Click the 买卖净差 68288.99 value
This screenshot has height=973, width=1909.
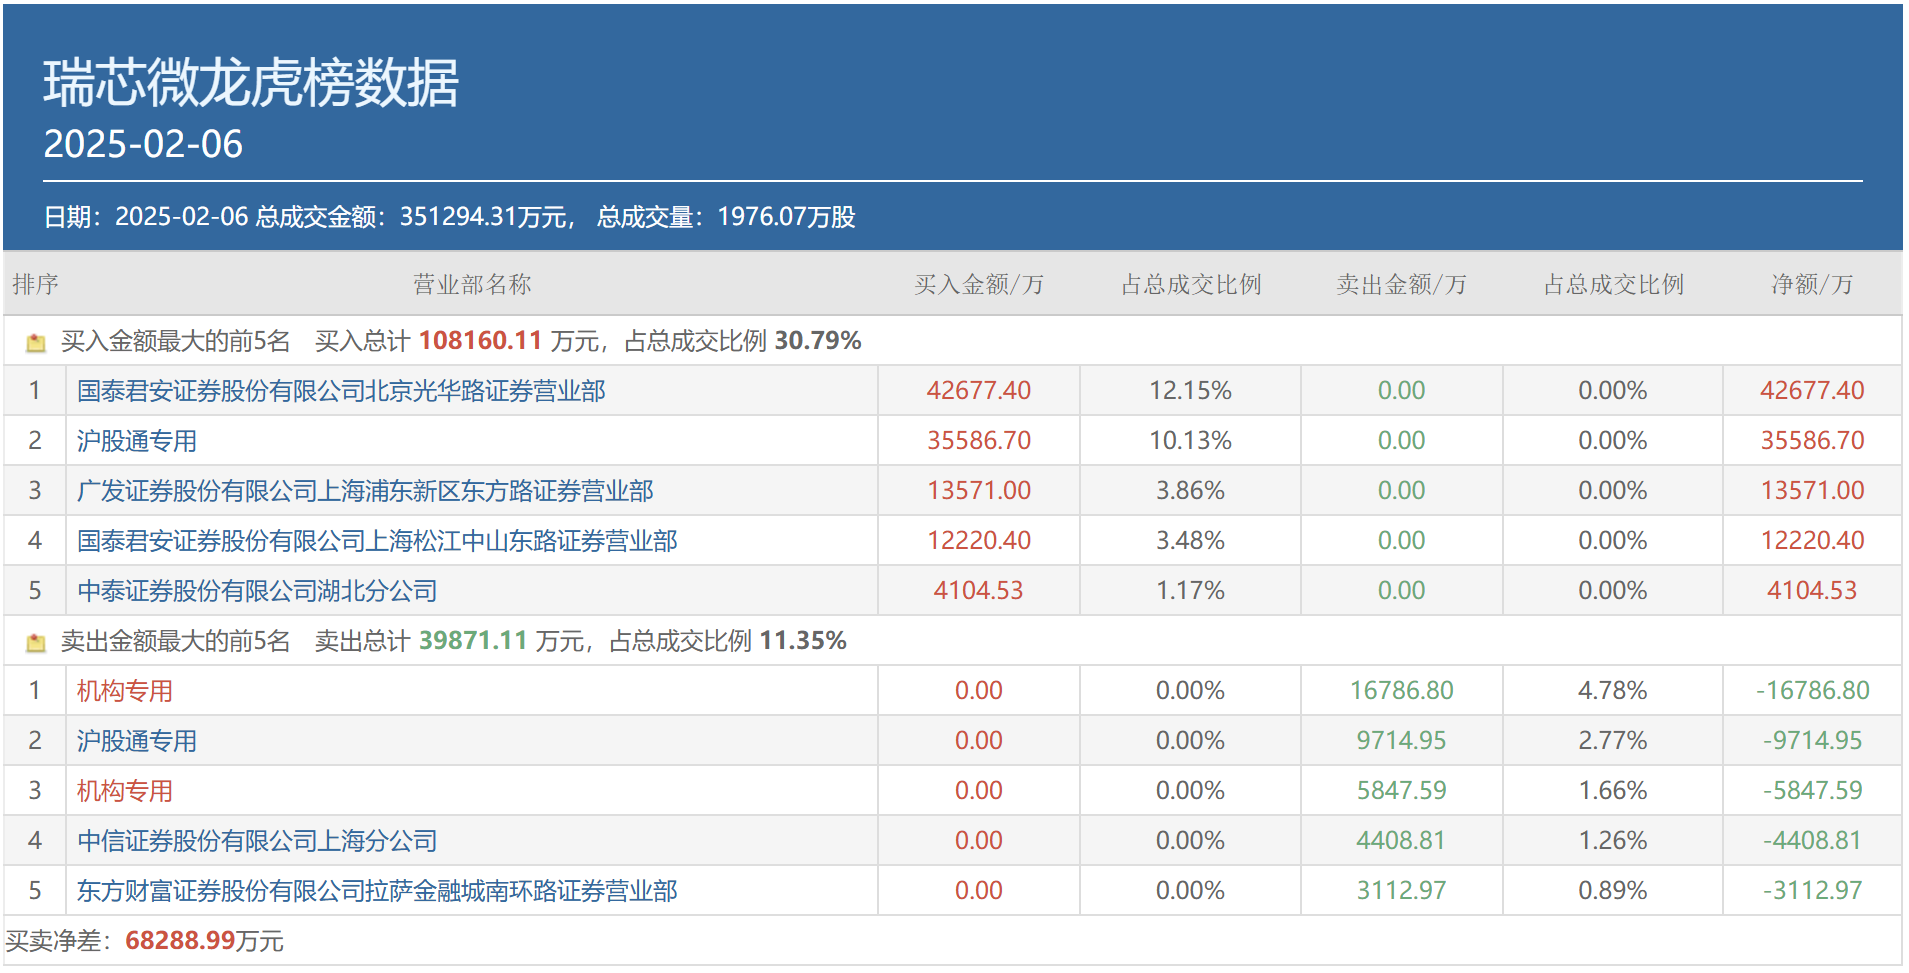click(180, 941)
